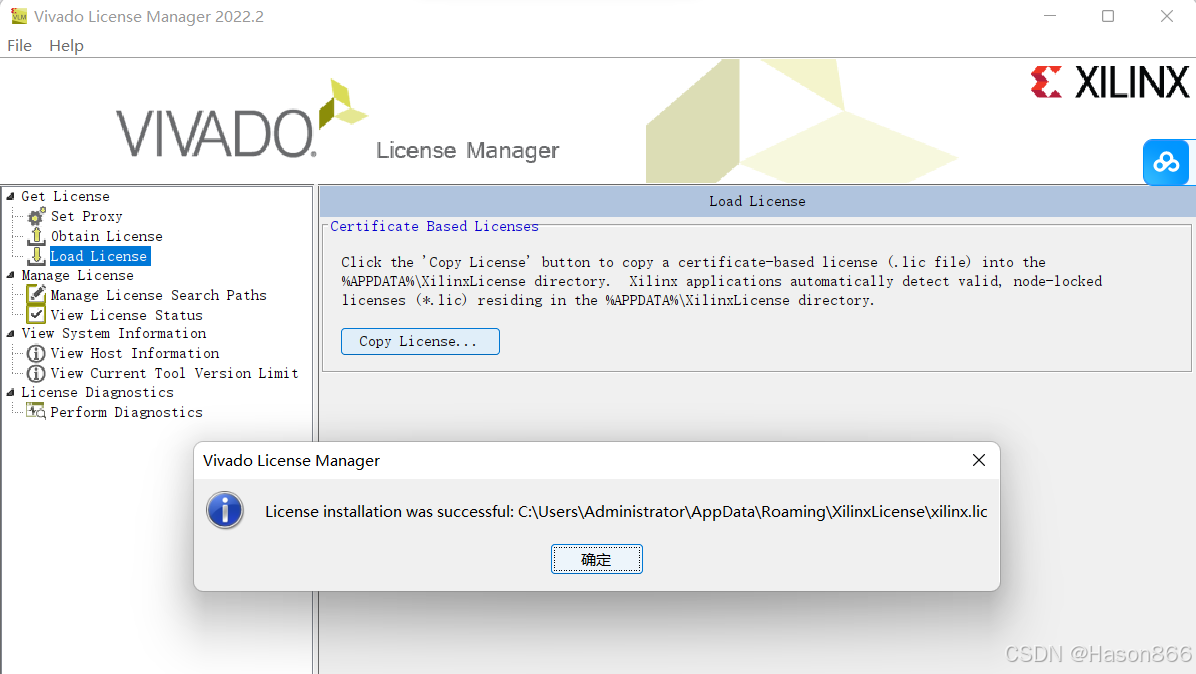1196x674 pixels.
Task: Select Perform Diagnostics in the tree
Action: click(127, 412)
